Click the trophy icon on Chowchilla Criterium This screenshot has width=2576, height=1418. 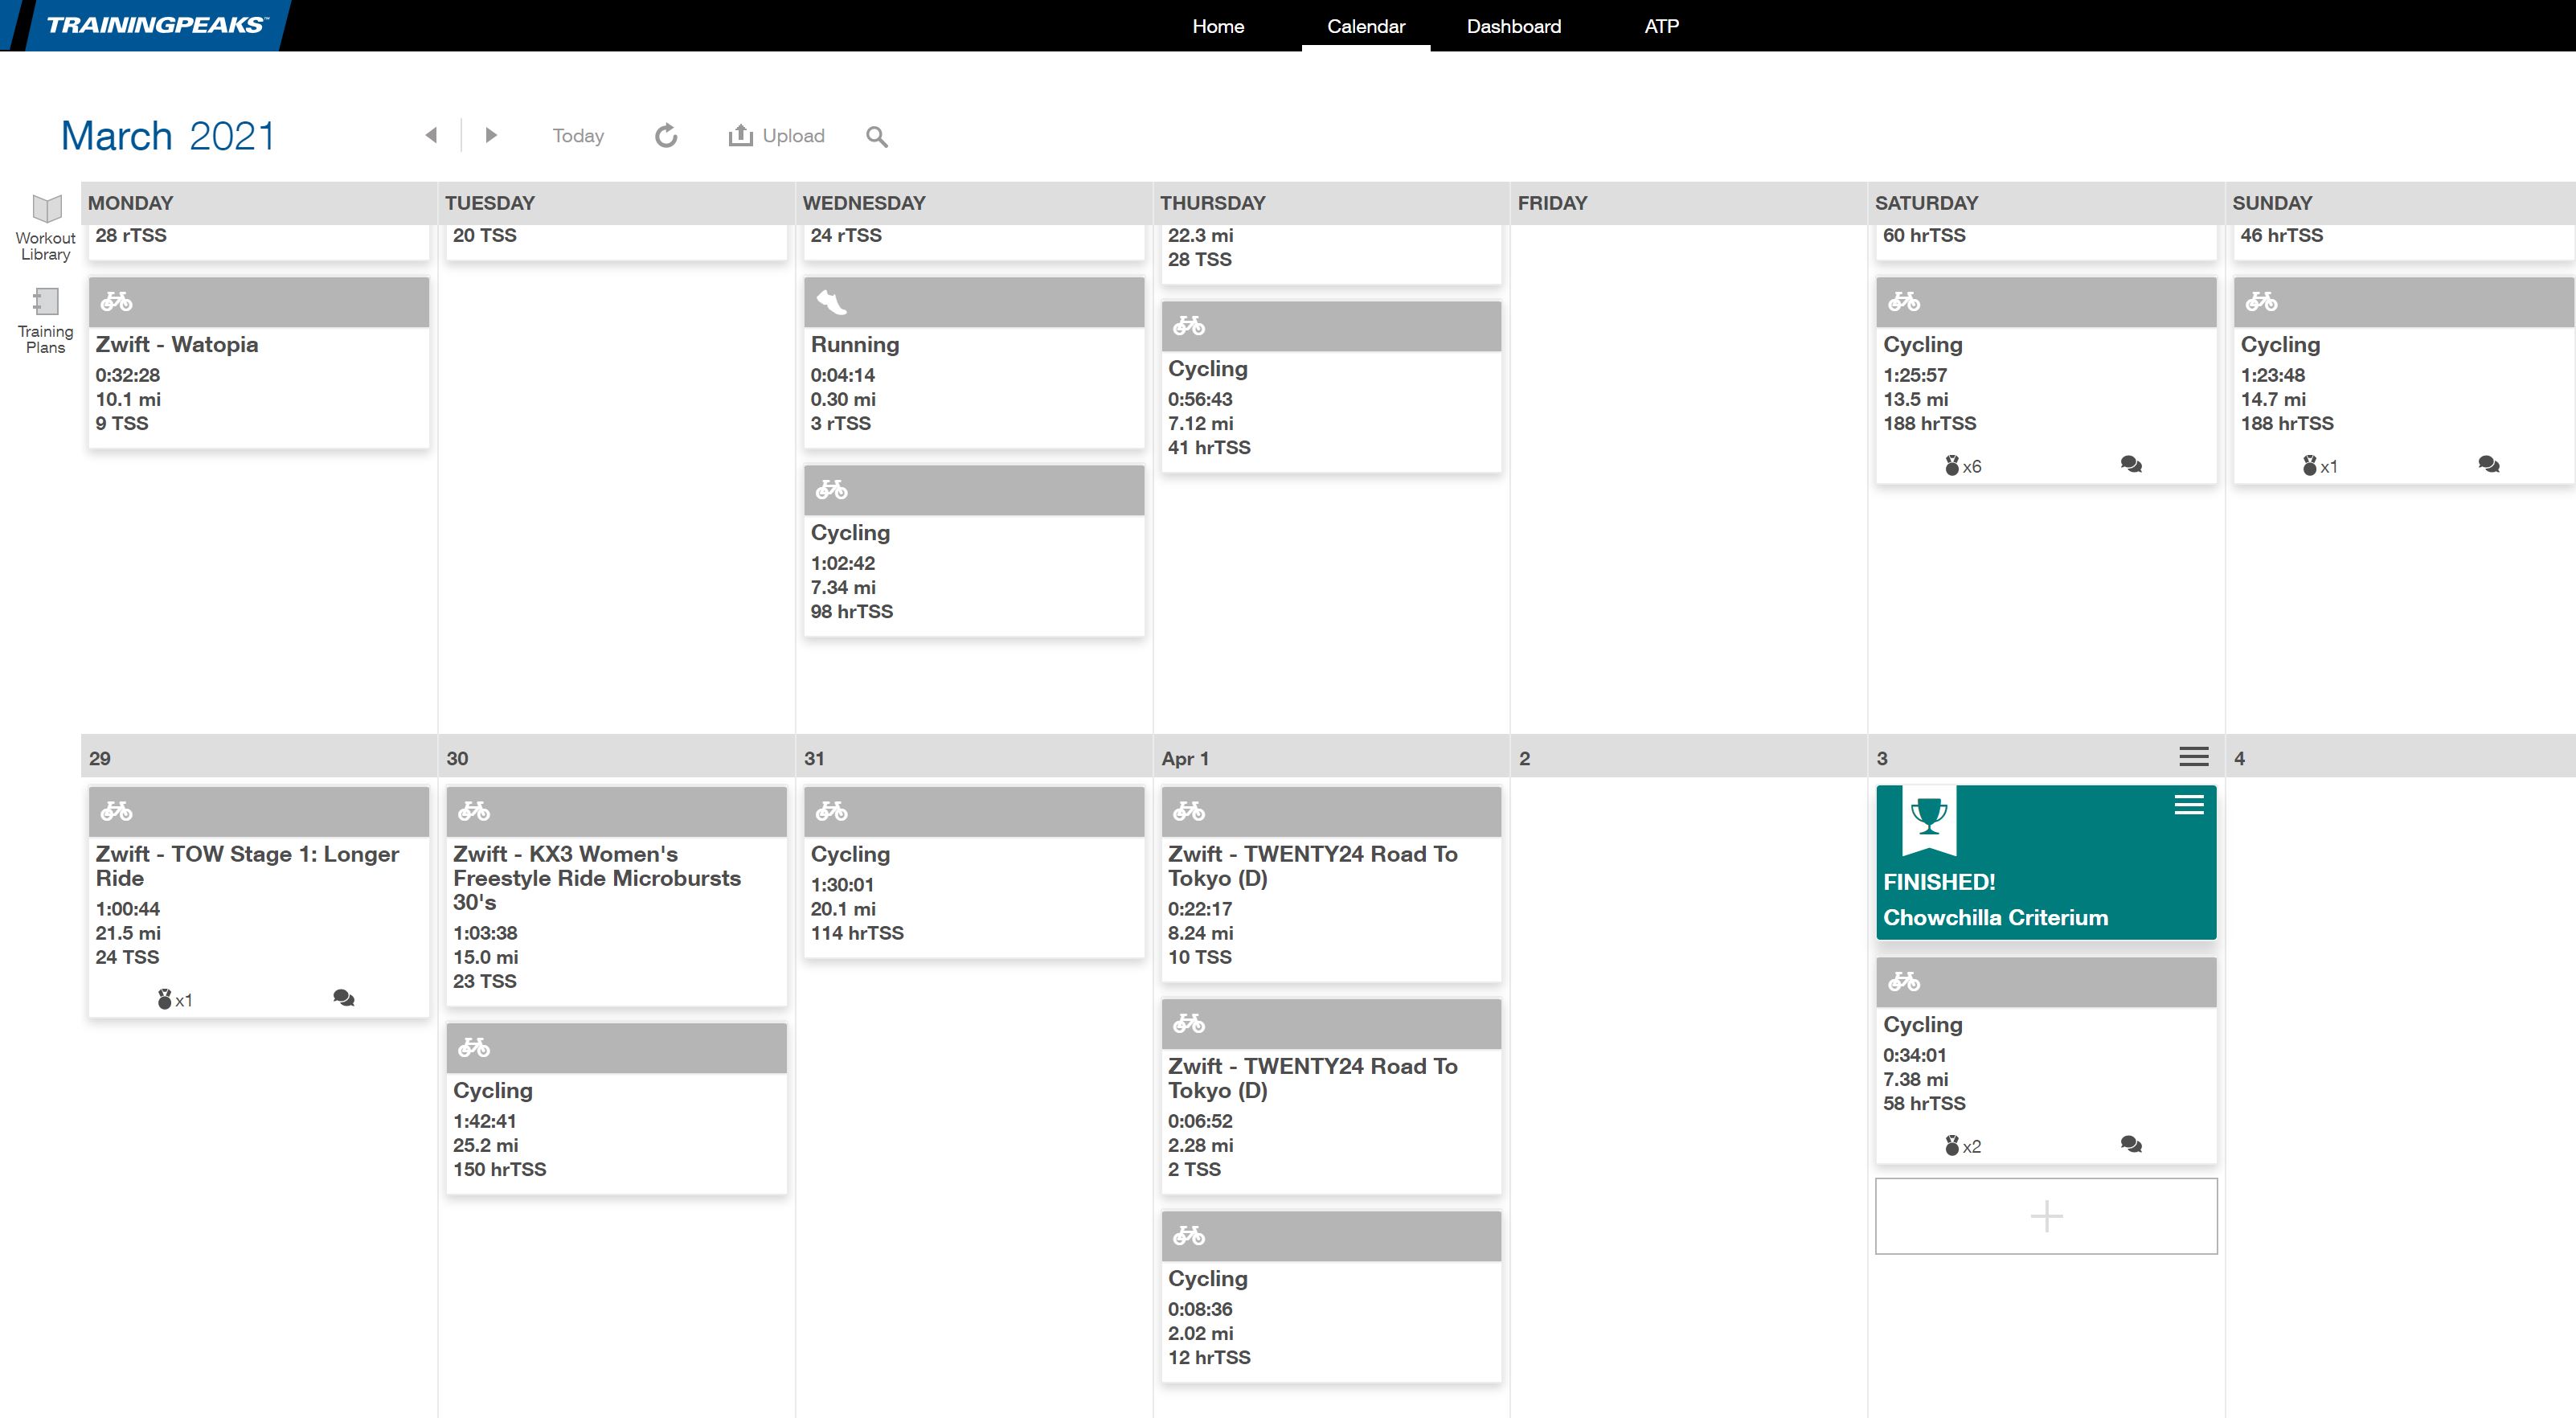(1929, 817)
